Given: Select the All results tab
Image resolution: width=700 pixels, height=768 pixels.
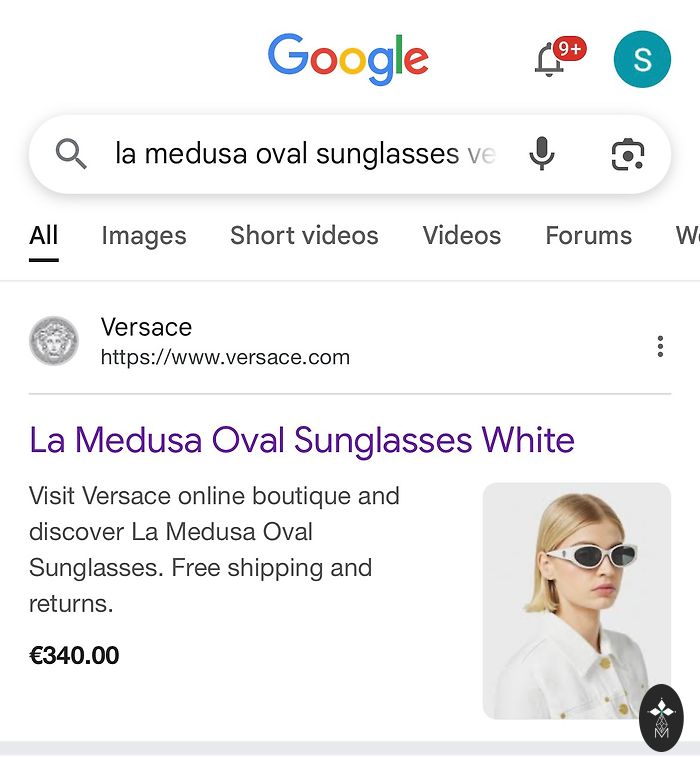Looking at the screenshot, I should [x=44, y=236].
